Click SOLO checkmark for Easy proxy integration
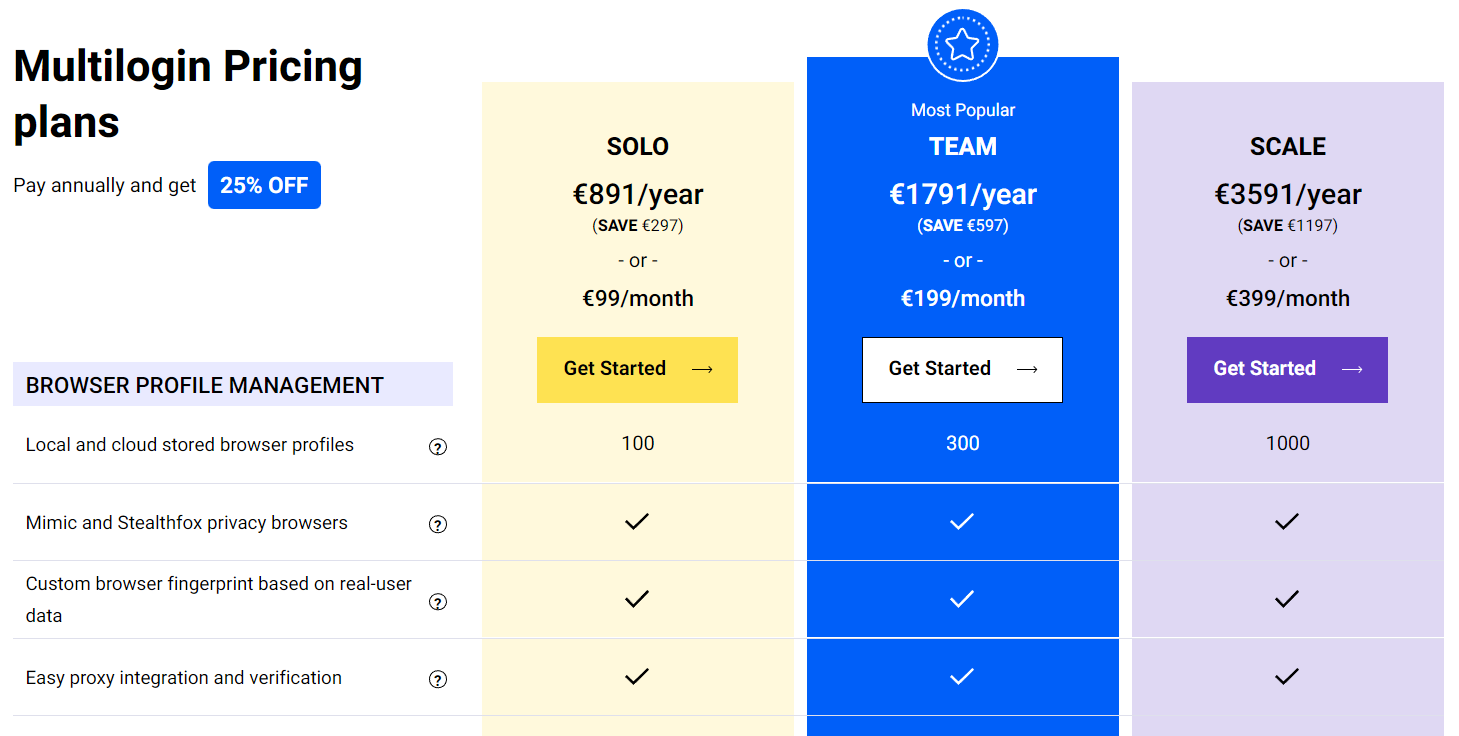This screenshot has height=736, width=1459. pos(637,676)
